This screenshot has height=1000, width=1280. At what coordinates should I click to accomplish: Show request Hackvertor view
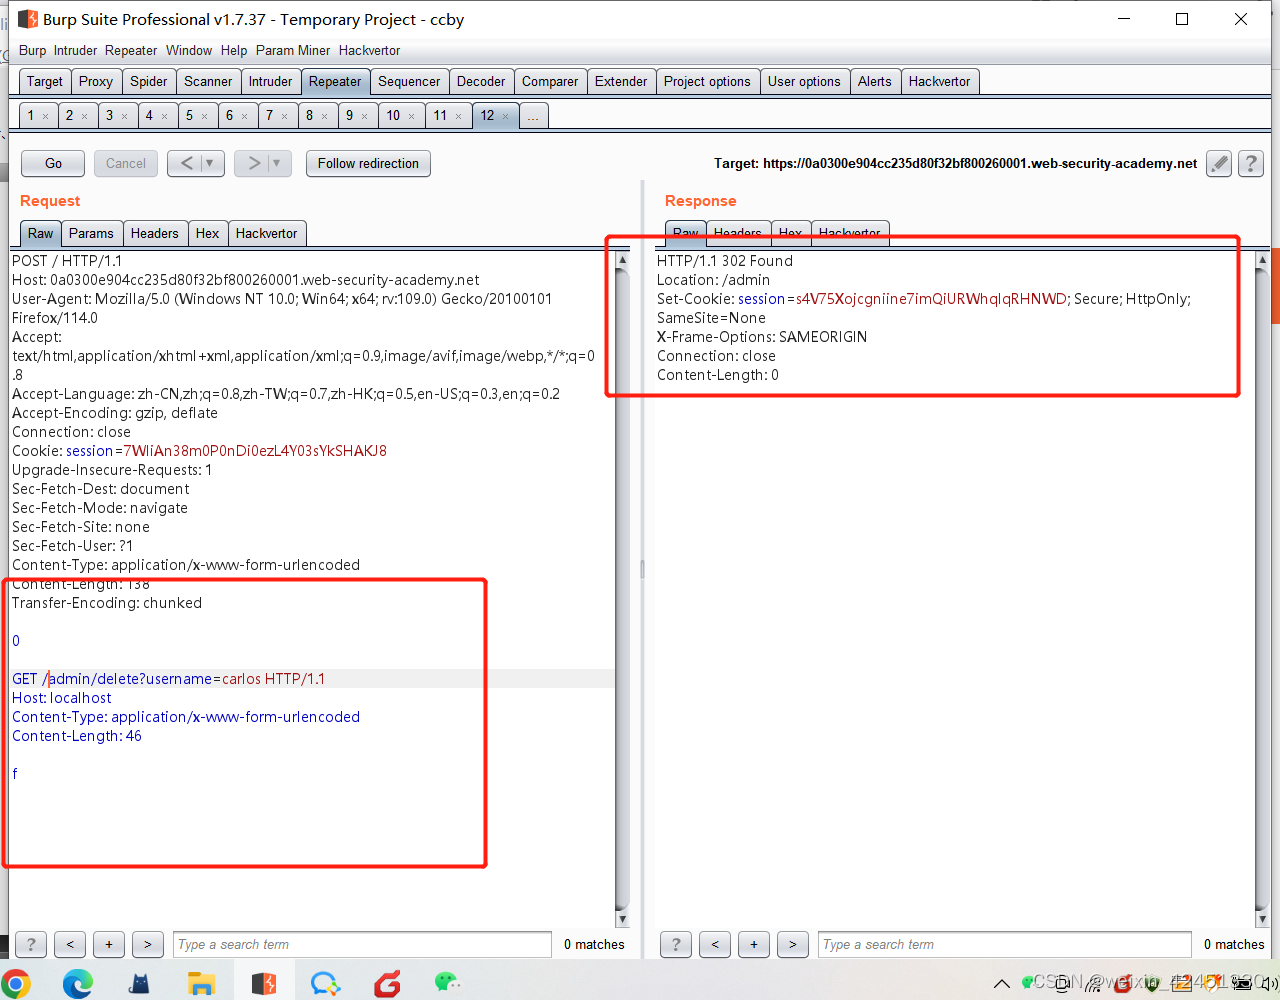click(x=266, y=233)
